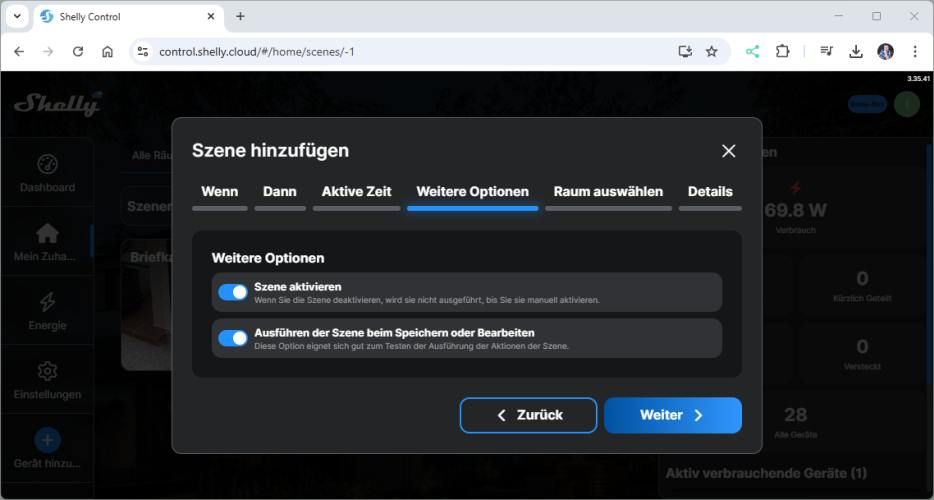Click the Gerät hinzufügen plus icon
Image resolution: width=934 pixels, height=500 pixels.
(x=47, y=440)
